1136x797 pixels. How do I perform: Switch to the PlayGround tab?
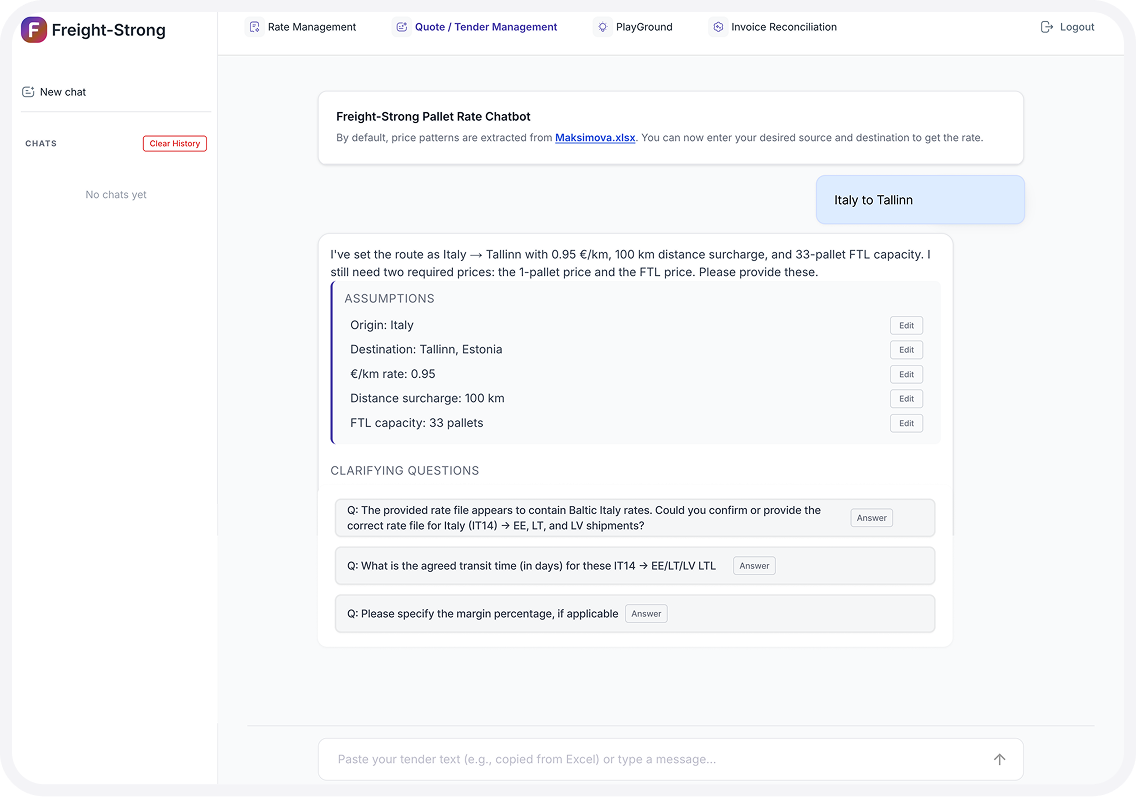point(643,27)
